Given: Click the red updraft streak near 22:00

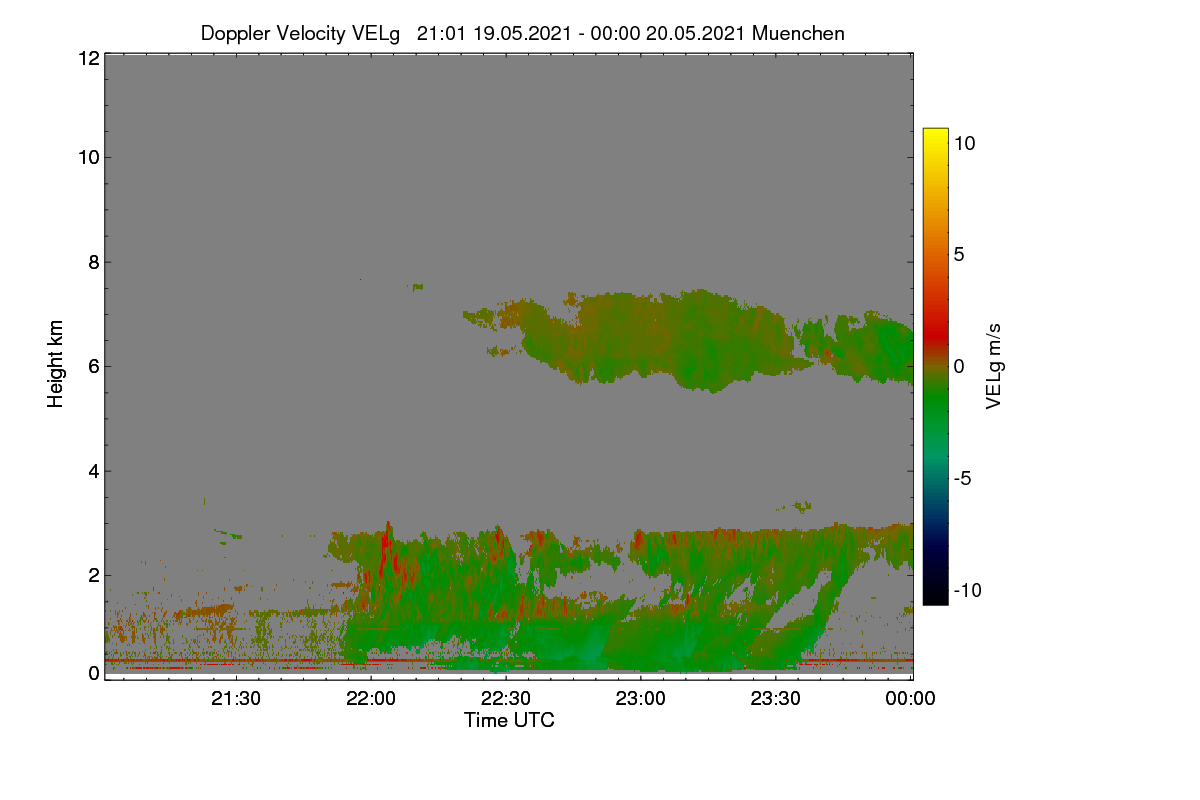Looking at the screenshot, I should [388, 548].
